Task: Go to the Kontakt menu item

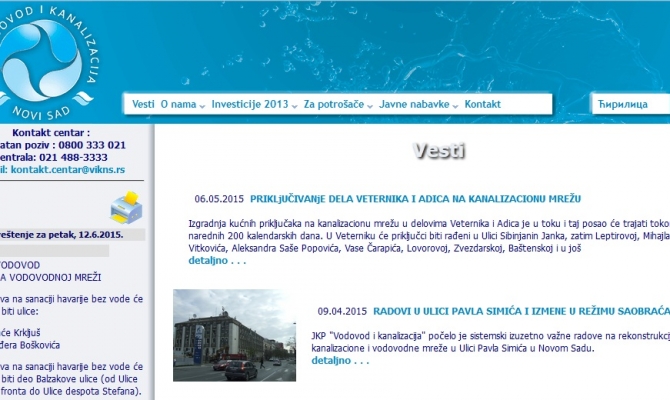Action: tap(482, 104)
